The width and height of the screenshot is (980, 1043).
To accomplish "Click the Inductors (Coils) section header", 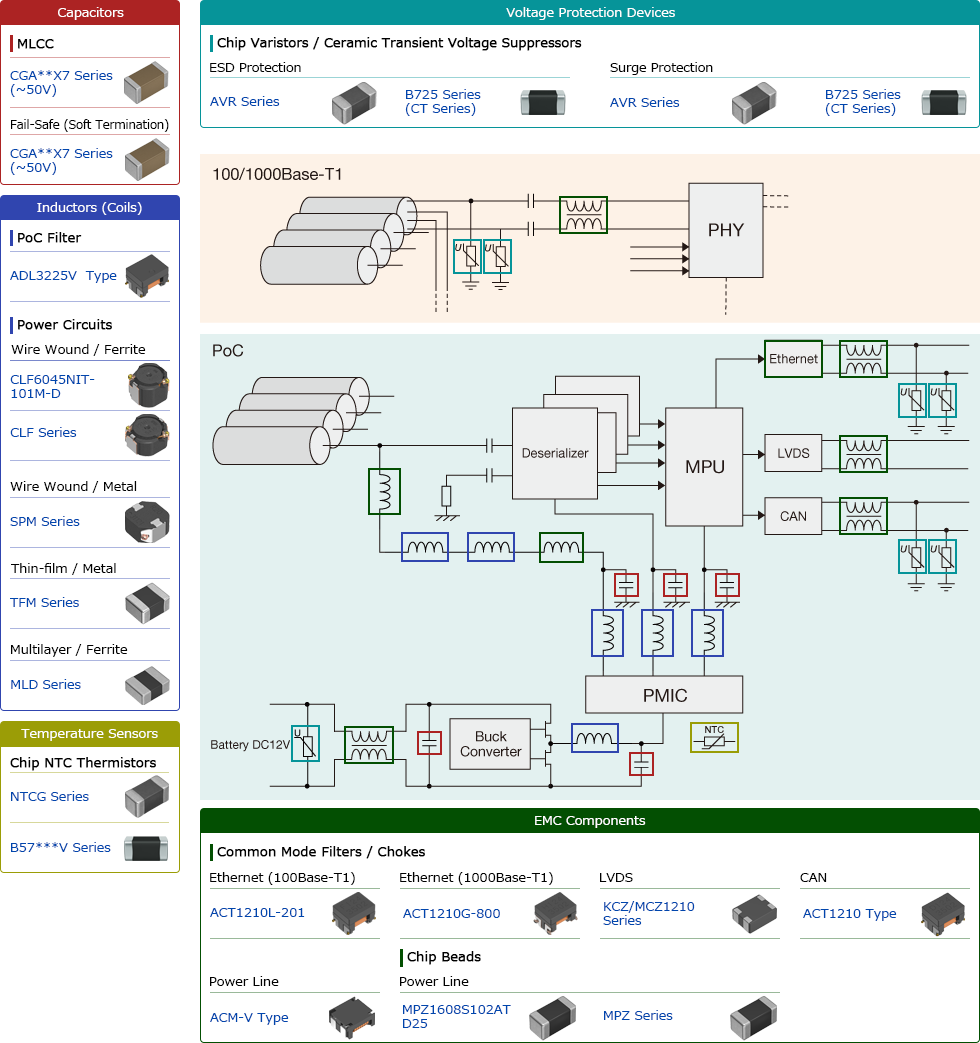I will click(90, 208).
